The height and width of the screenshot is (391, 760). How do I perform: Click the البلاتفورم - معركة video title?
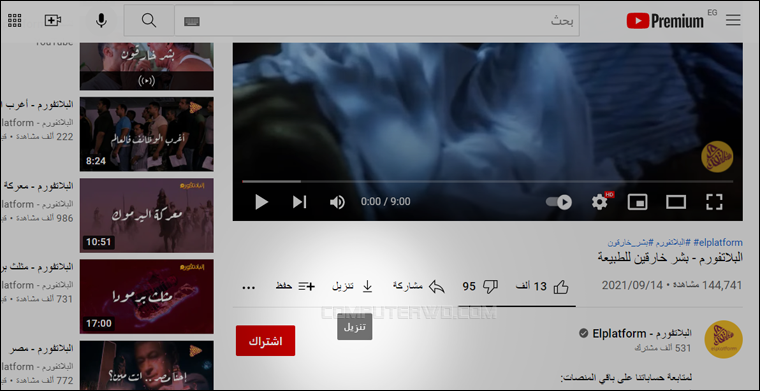pos(38,186)
